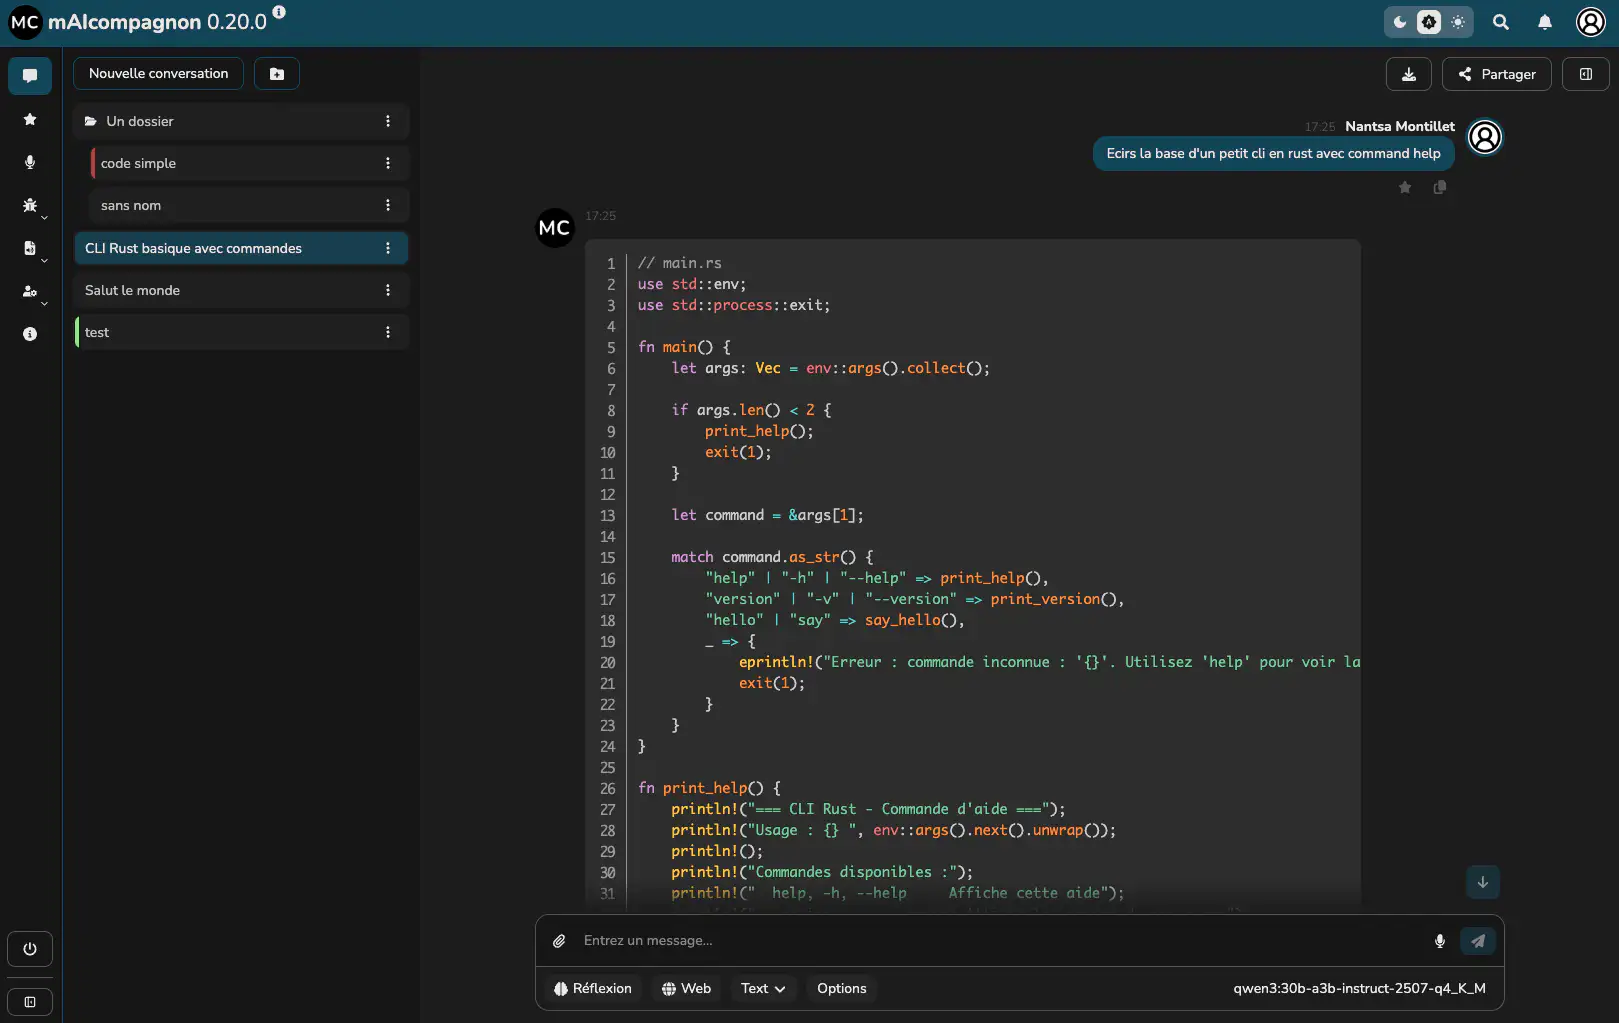Open options menu for Salut le monde
Viewport: 1619px width, 1023px height.
tap(388, 290)
